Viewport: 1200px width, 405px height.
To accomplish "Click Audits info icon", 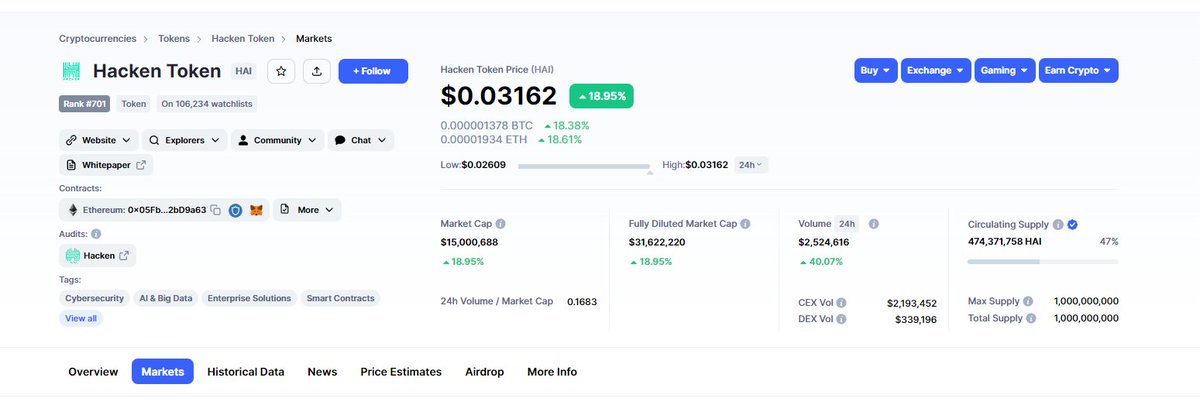I will coord(96,233).
